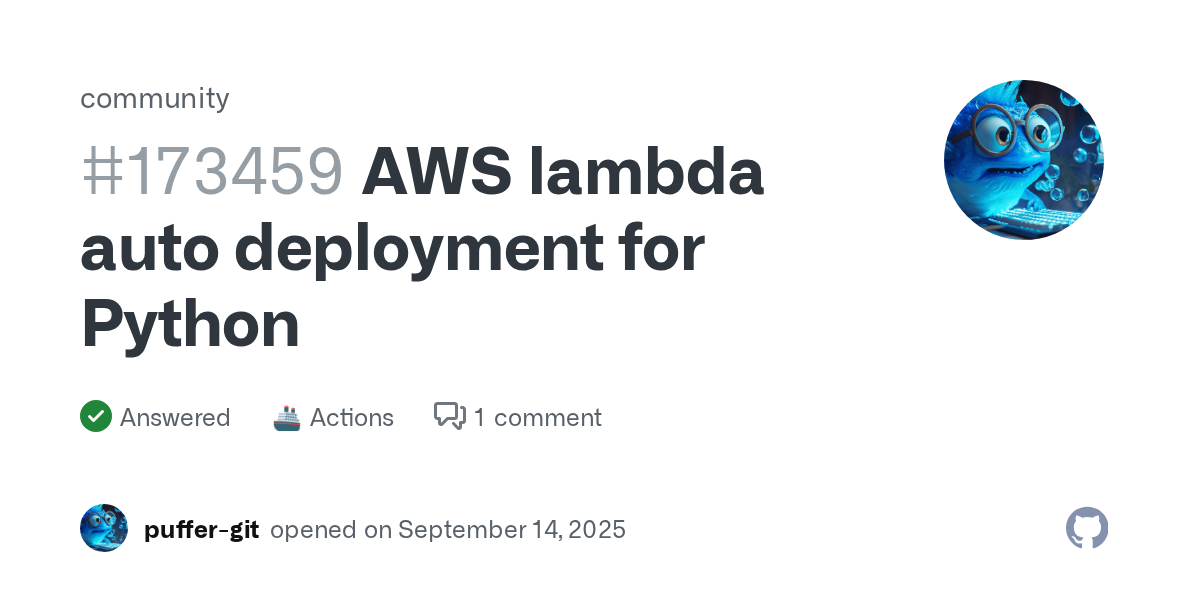Select the Answered status label
The width and height of the screenshot is (1200, 600).
[175, 417]
